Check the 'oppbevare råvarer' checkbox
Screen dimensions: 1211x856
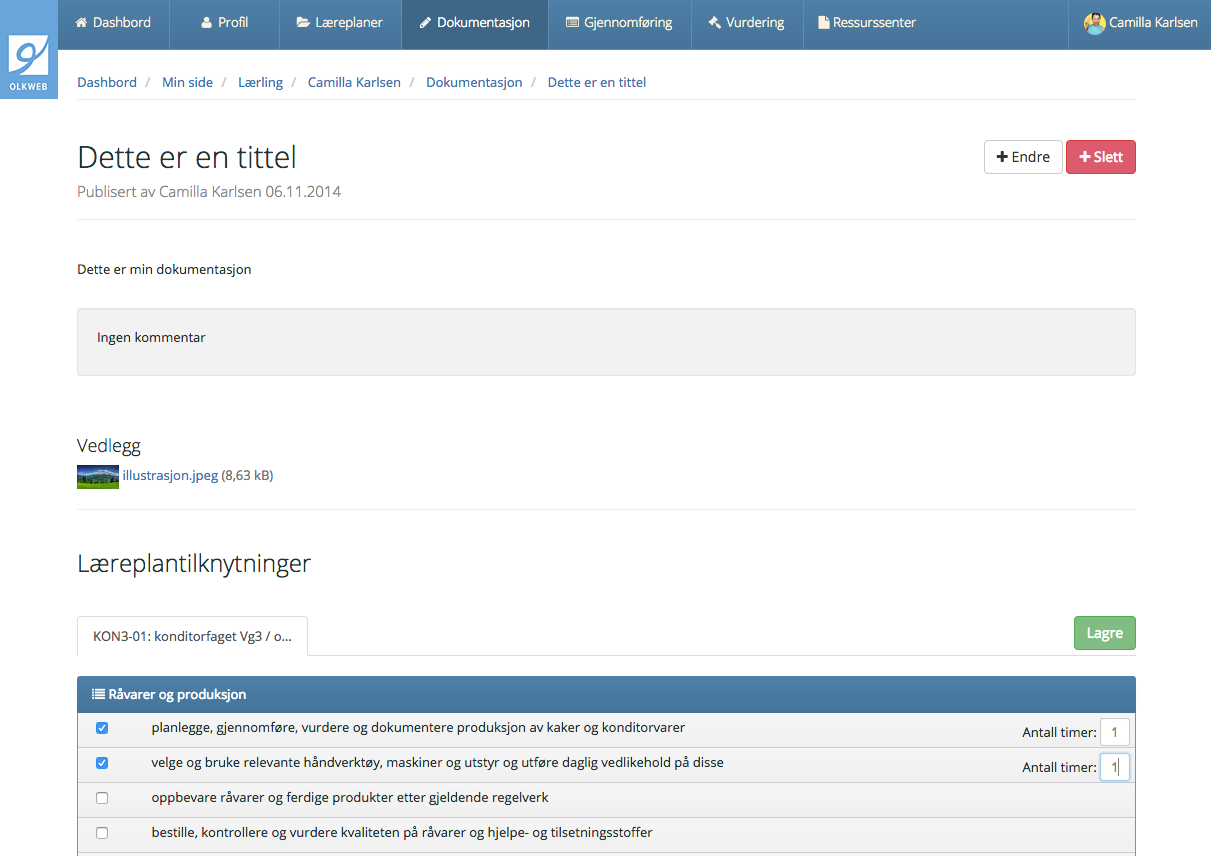[x=102, y=798]
